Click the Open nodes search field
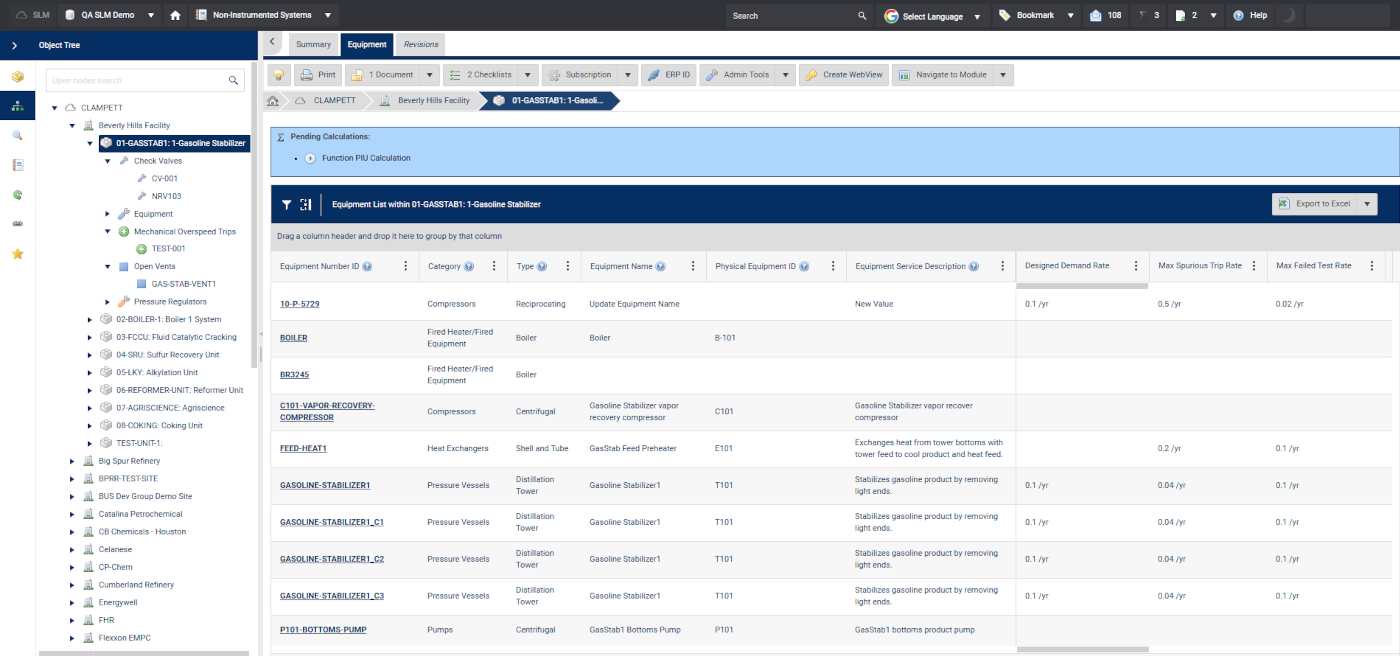The width and height of the screenshot is (1400, 656). [138, 80]
